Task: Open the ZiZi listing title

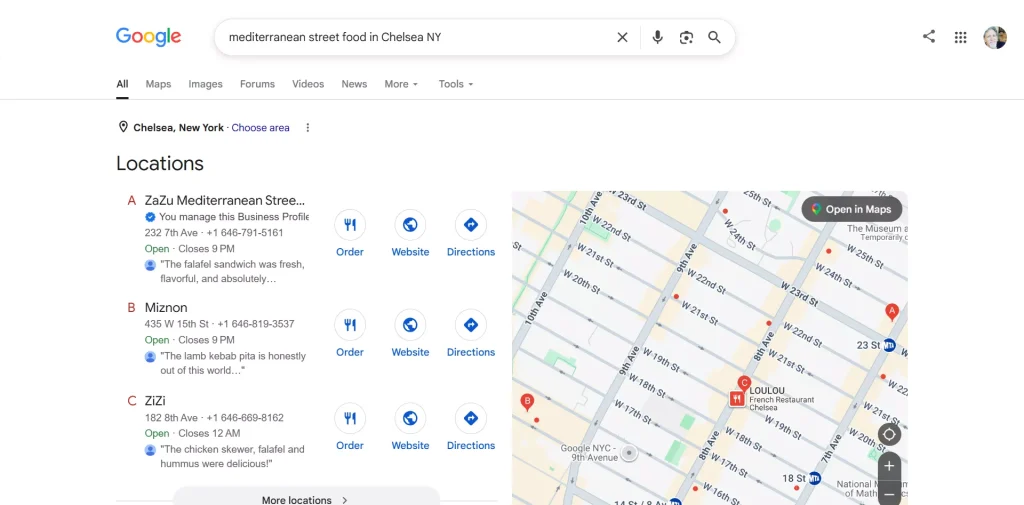Action: point(155,400)
